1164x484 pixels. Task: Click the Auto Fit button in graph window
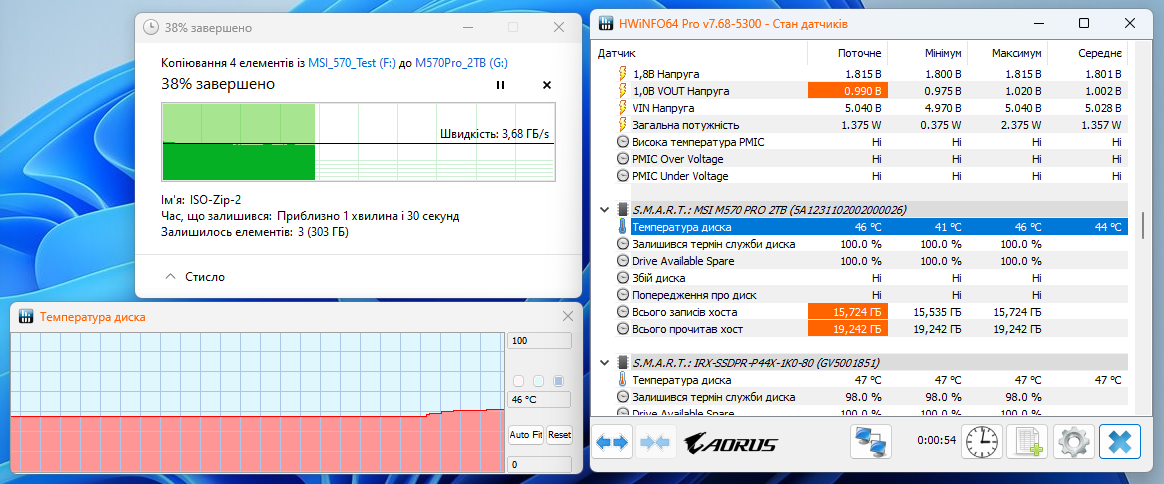click(x=526, y=434)
